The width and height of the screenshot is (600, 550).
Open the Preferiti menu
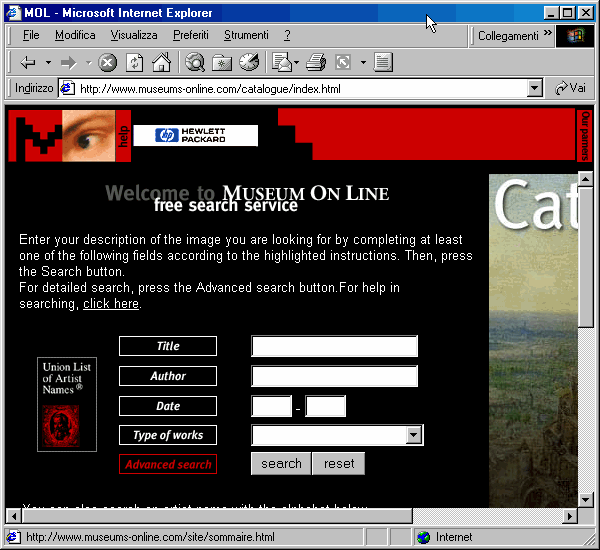[x=191, y=35]
